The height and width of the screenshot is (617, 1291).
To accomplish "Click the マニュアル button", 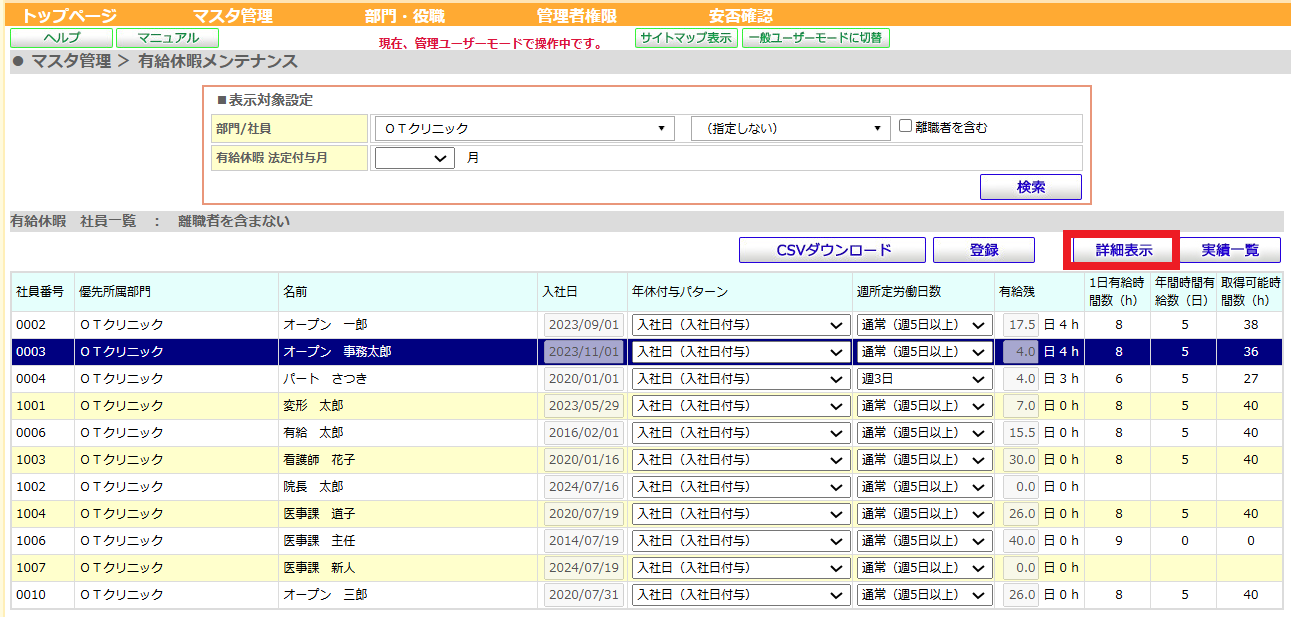I will pyautogui.click(x=167, y=38).
